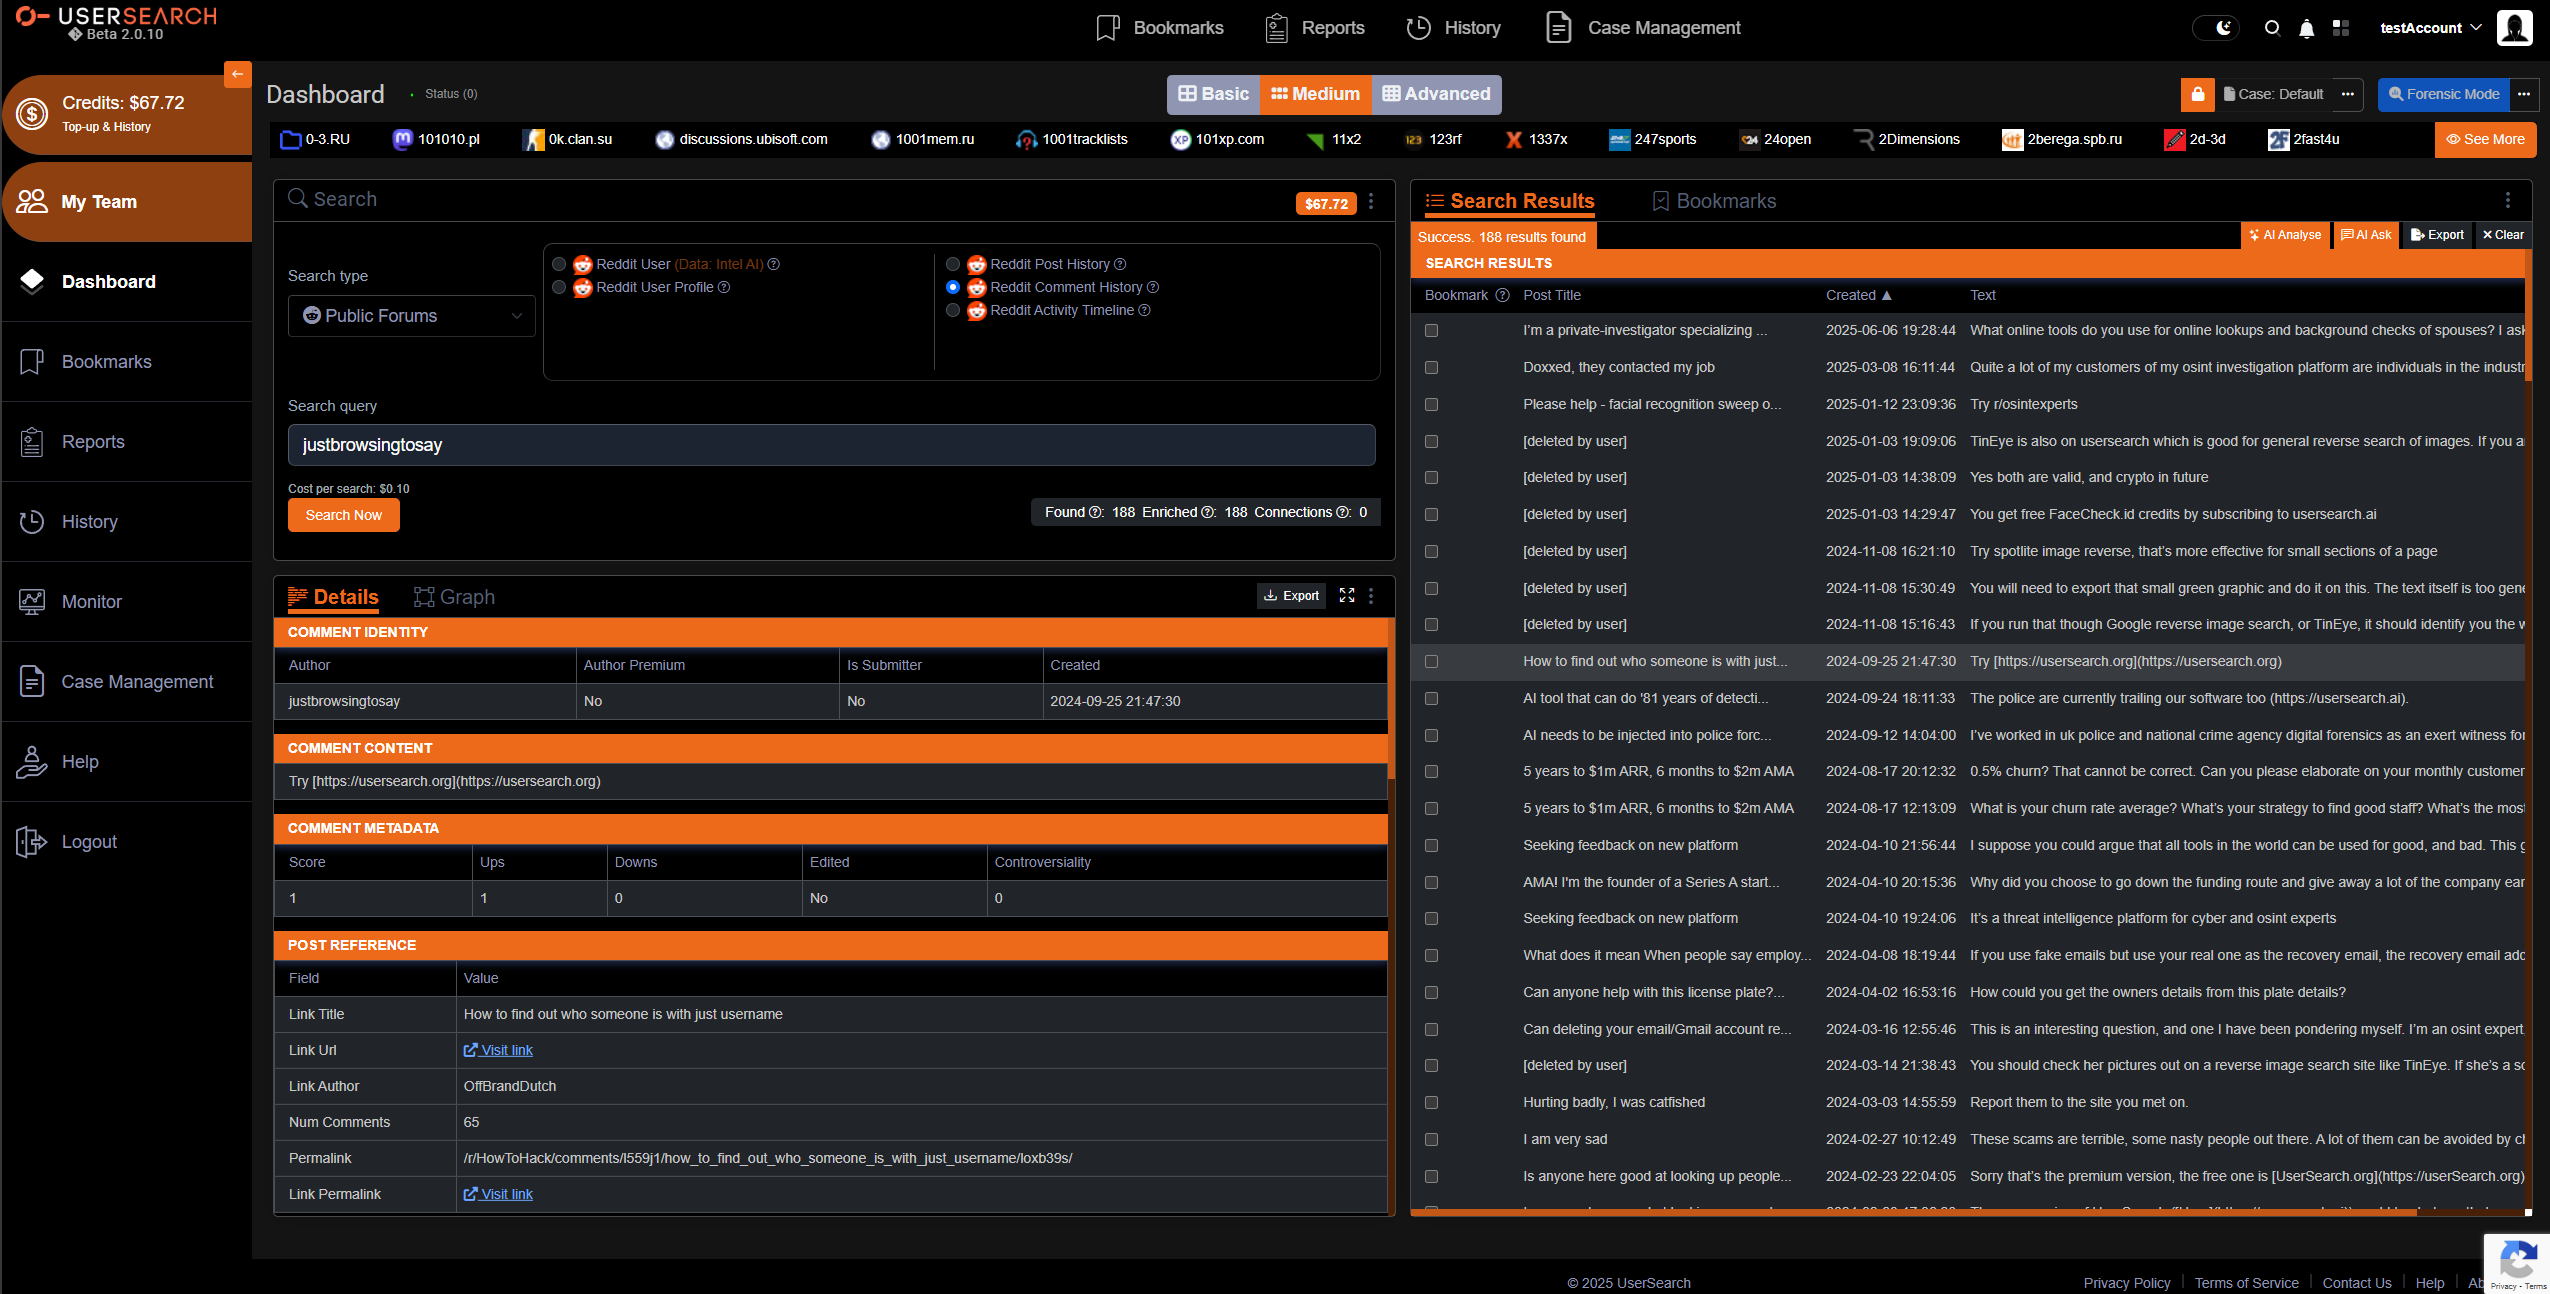Open the My Team section

[99, 201]
